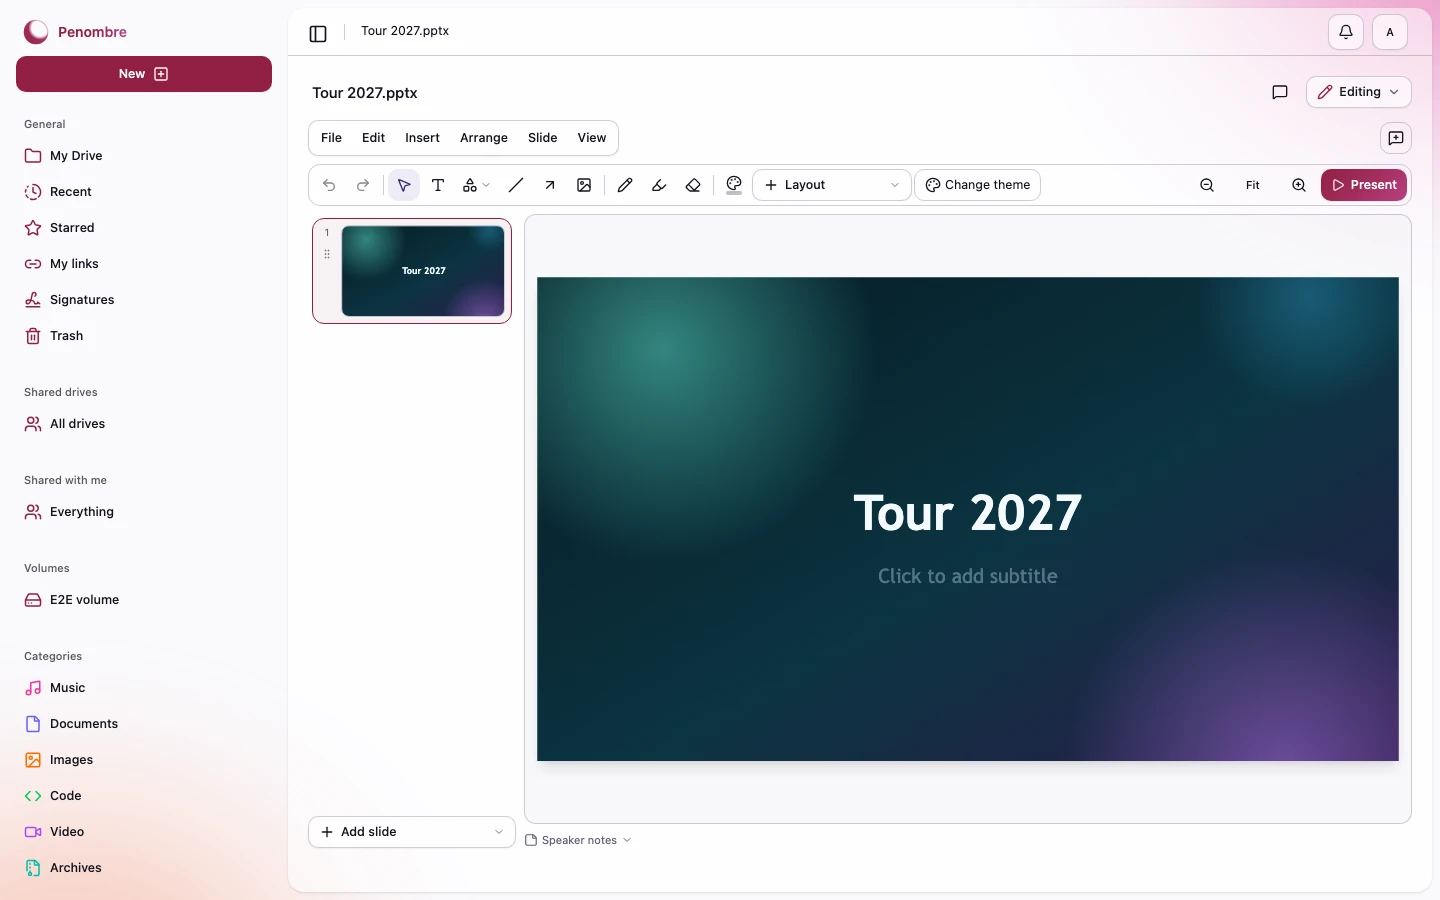Viewport: 1440px width, 900px height.
Task: Select the Arrow tool
Action: click(550, 185)
